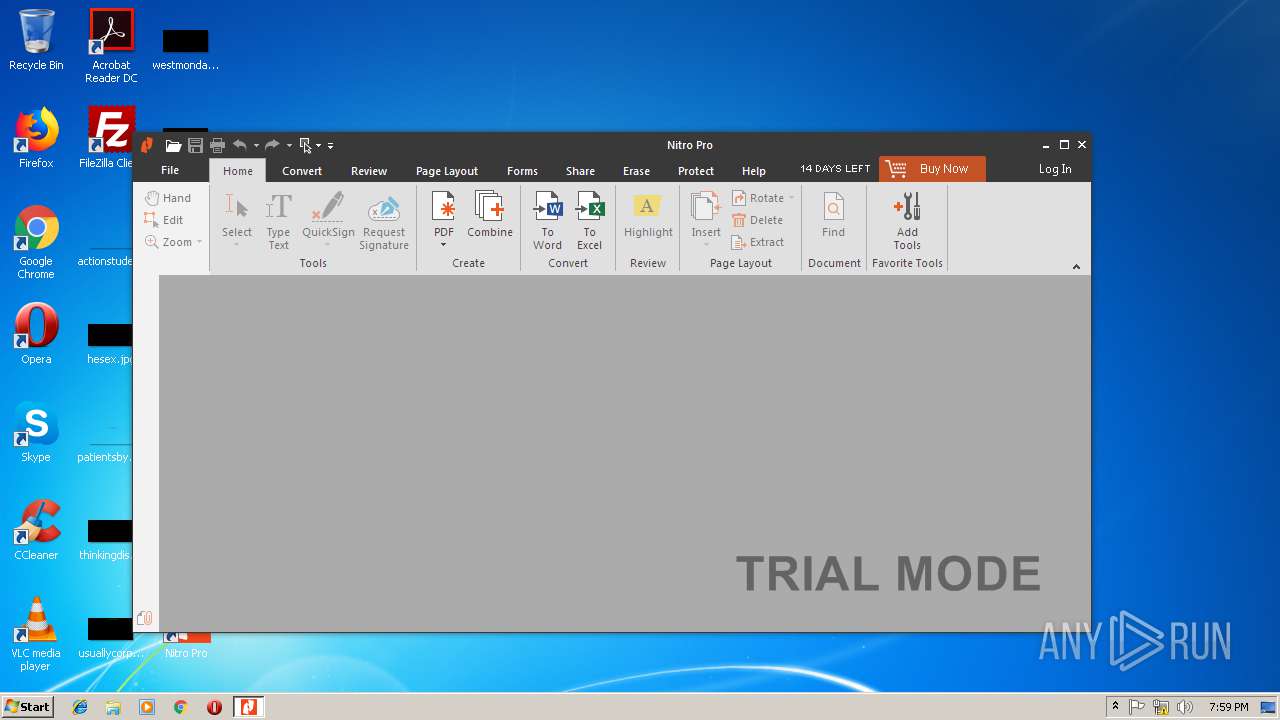The image size is (1280, 720).
Task: Click the Buy Now button
Action: (932, 169)
